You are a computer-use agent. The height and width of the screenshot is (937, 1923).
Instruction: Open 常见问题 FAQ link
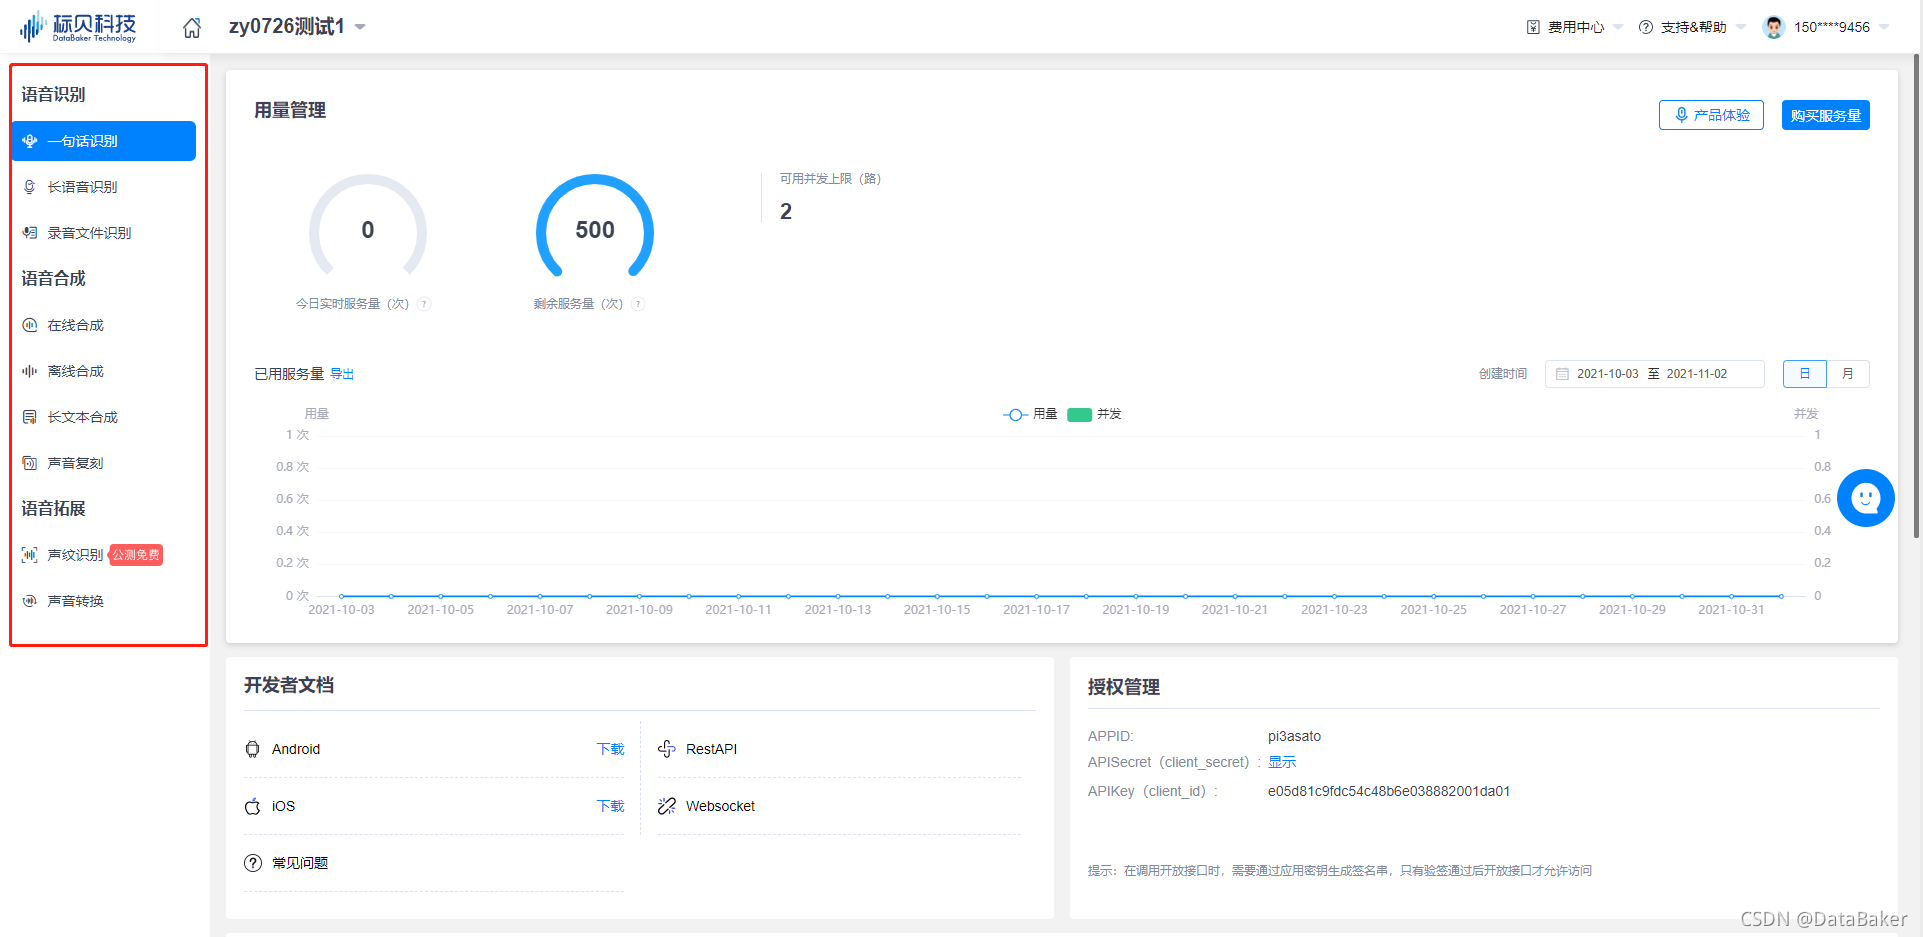coord(300,863)
